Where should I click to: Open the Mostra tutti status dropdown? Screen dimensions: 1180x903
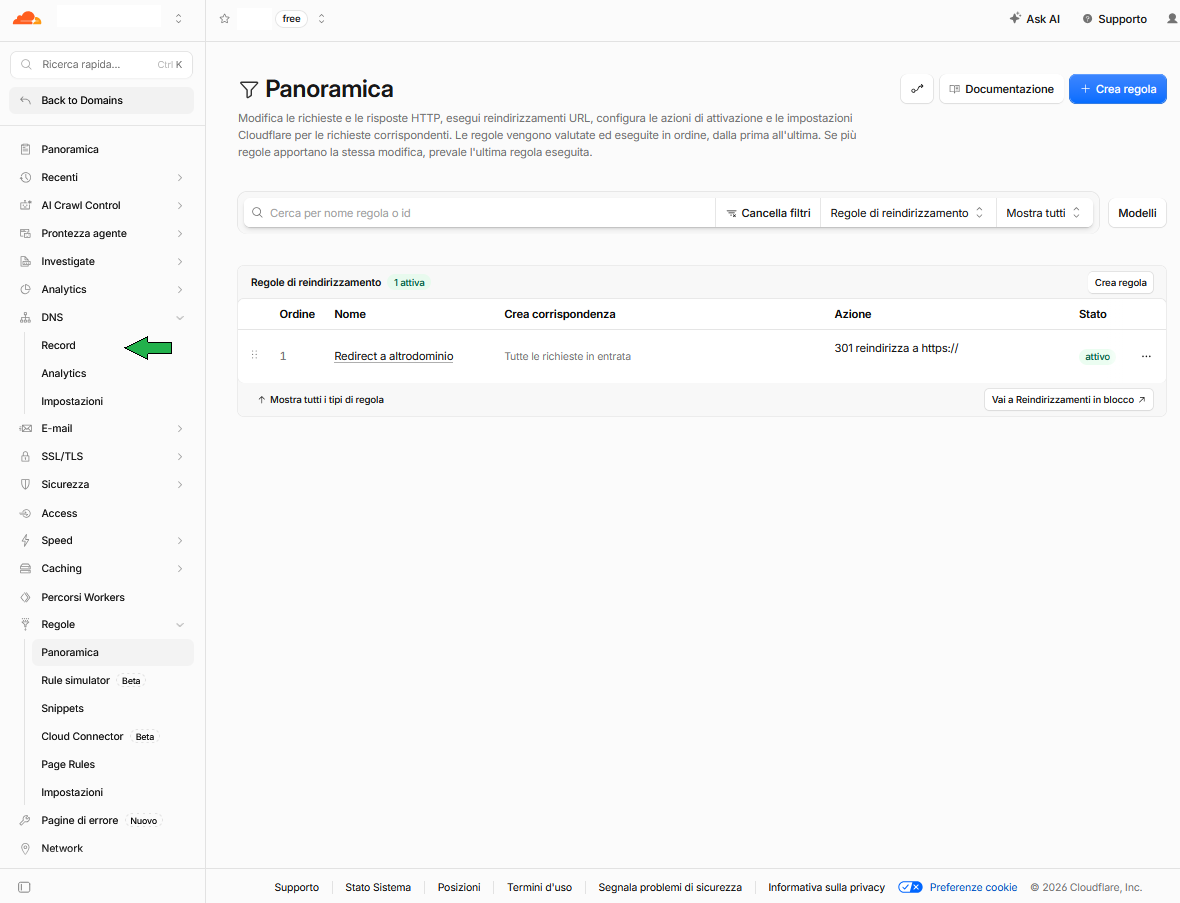click(x=1044, y=213)
